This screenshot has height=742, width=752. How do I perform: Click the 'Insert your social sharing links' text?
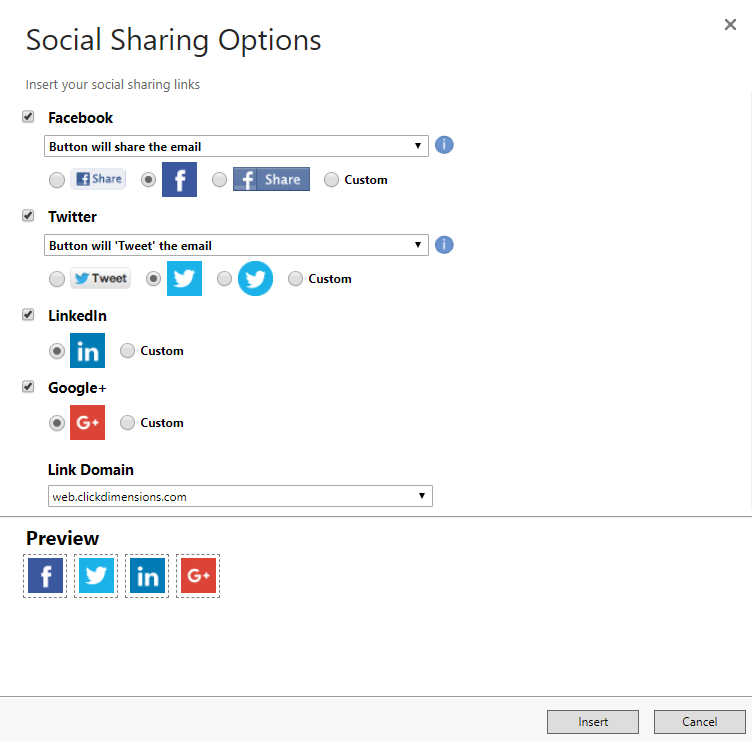(x=113, y=84)
